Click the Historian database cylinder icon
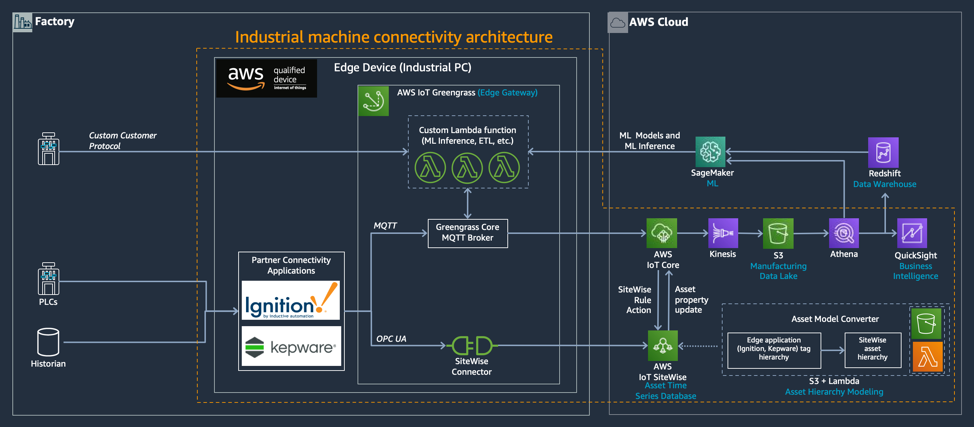Image resolution: width=974 pixels, height=427 pixels. [x=48, y=342]
